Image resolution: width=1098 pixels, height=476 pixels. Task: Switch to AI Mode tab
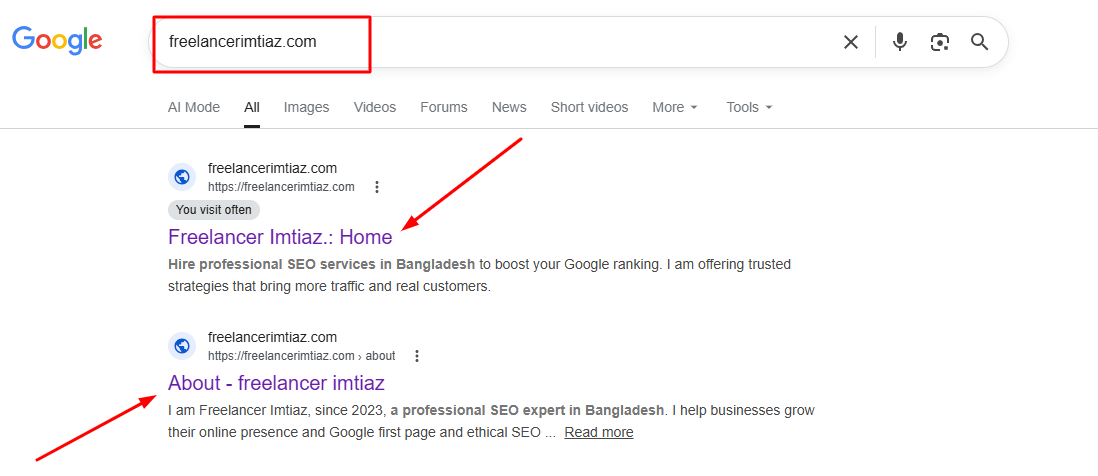(194, 107)
